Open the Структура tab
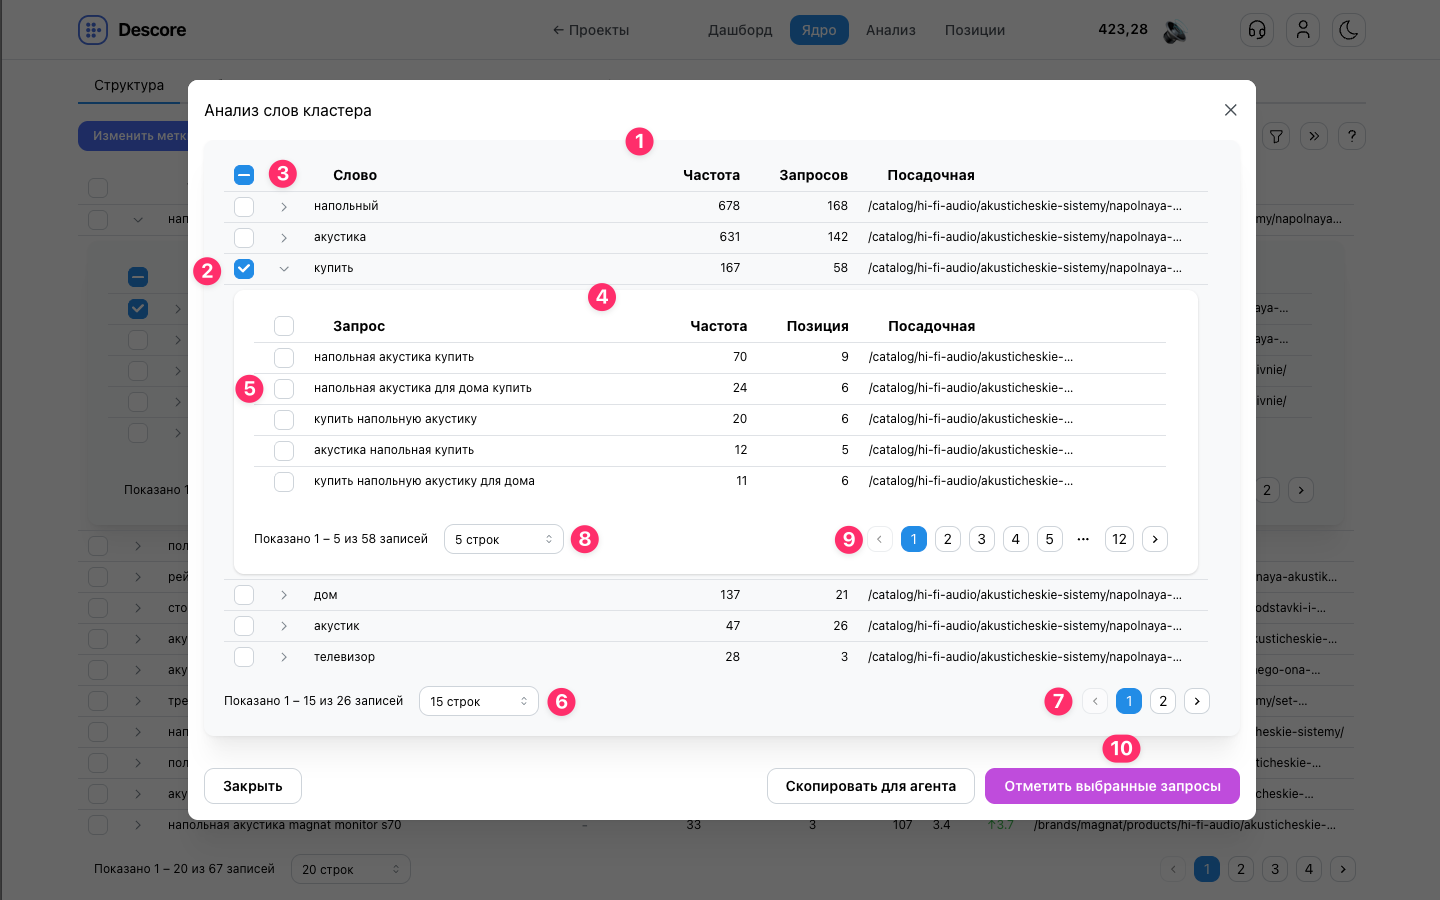The width and height of the screenshot is (1440, 900). [129, 85]
